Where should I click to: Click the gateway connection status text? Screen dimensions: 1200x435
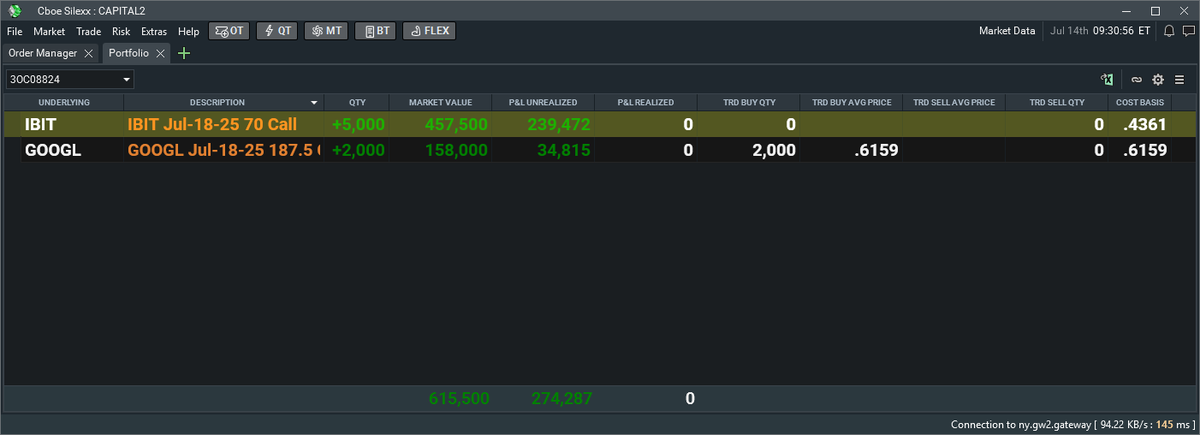click(1071, 424)
